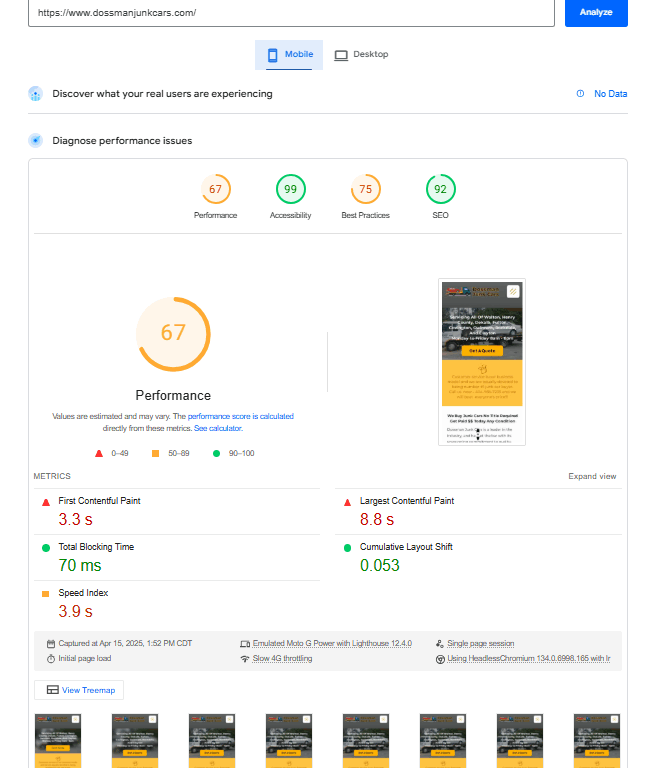Screen dimensions: 668x768
Task: Switch to the Desktop tab
Action: click(x=361, y=54)
